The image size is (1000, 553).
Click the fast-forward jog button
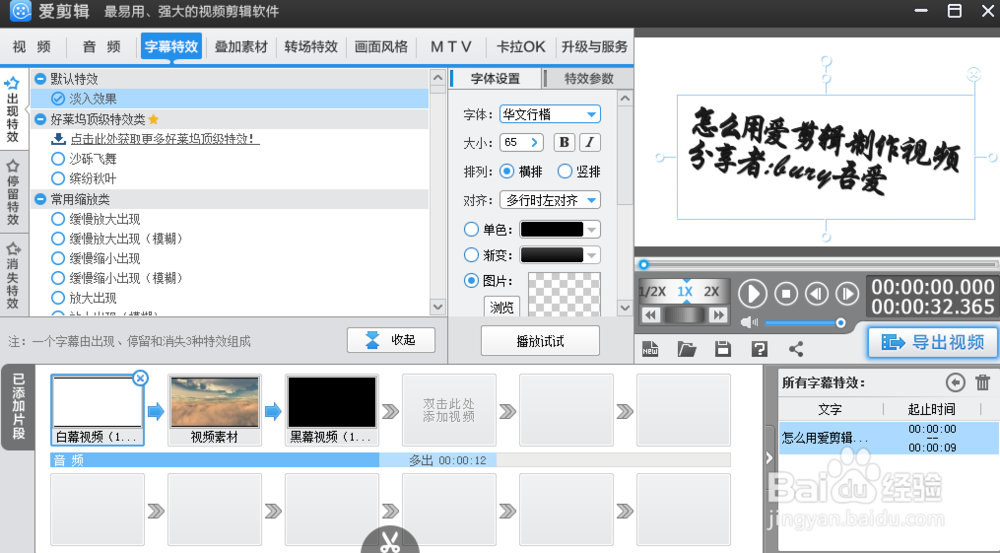click(x=718, y=315)
